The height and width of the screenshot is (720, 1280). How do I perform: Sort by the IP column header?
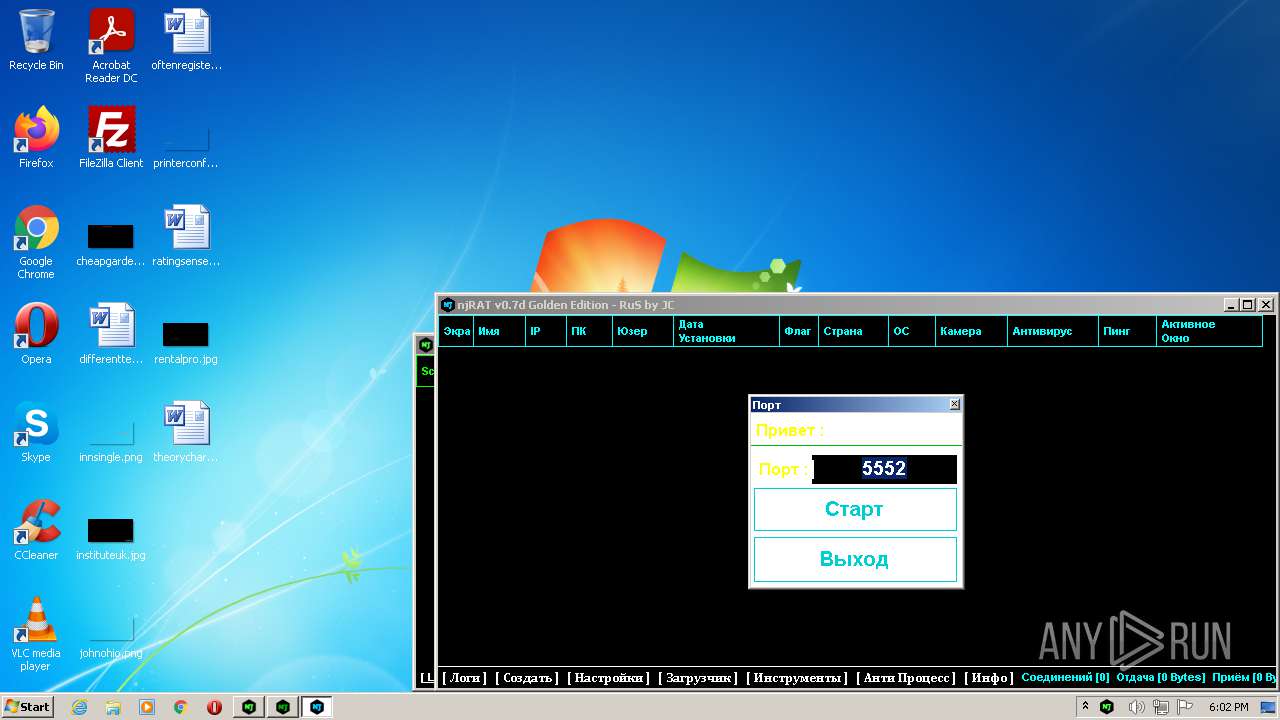coord(545,331)
